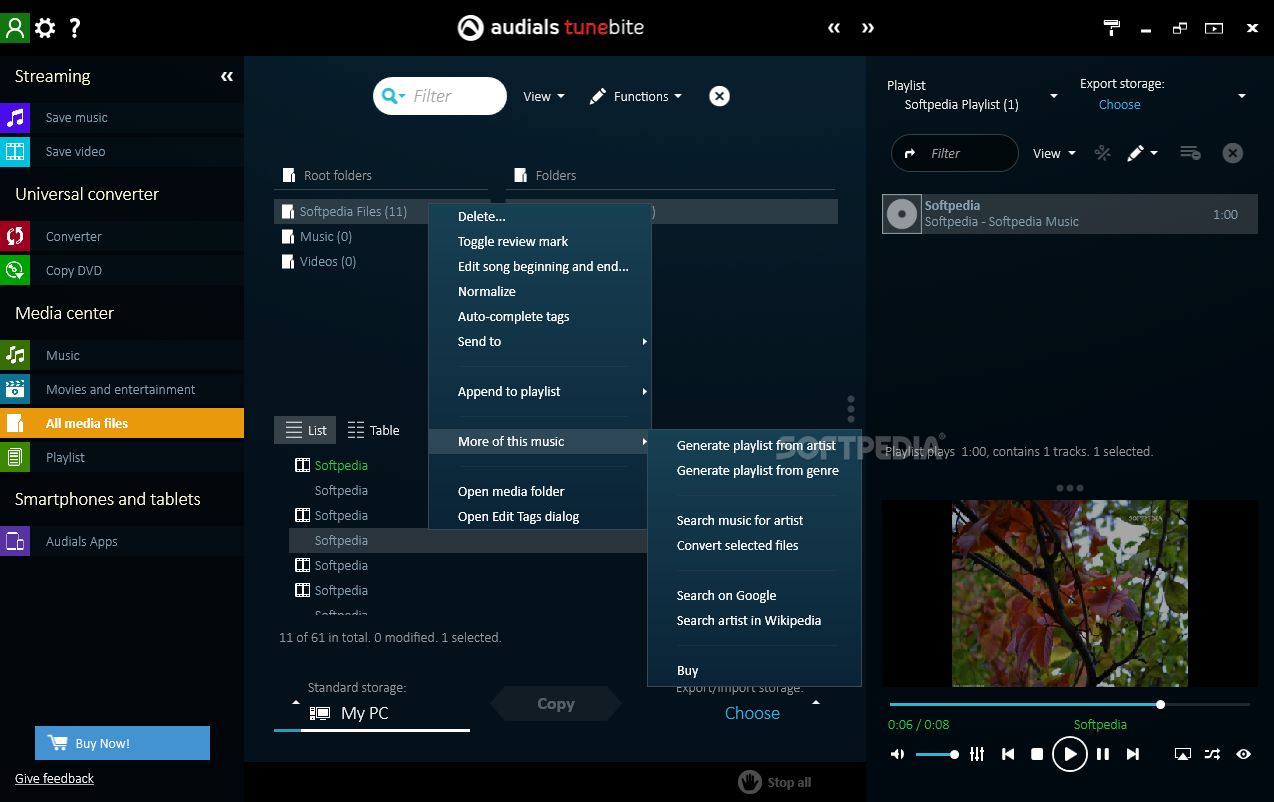Open the paint roller theme icon

coord(1112,28)
